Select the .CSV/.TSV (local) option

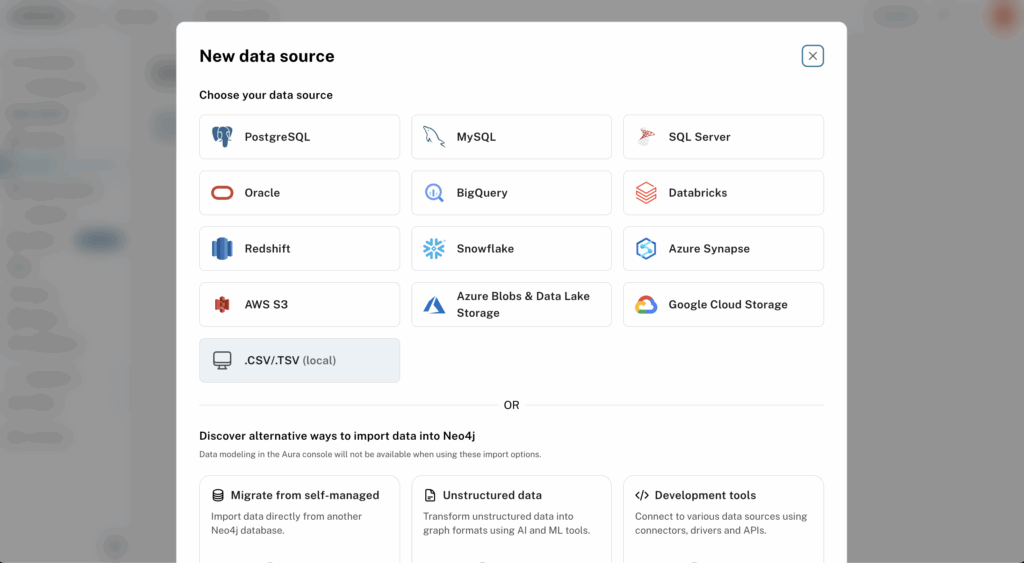(x=299, y=360)
